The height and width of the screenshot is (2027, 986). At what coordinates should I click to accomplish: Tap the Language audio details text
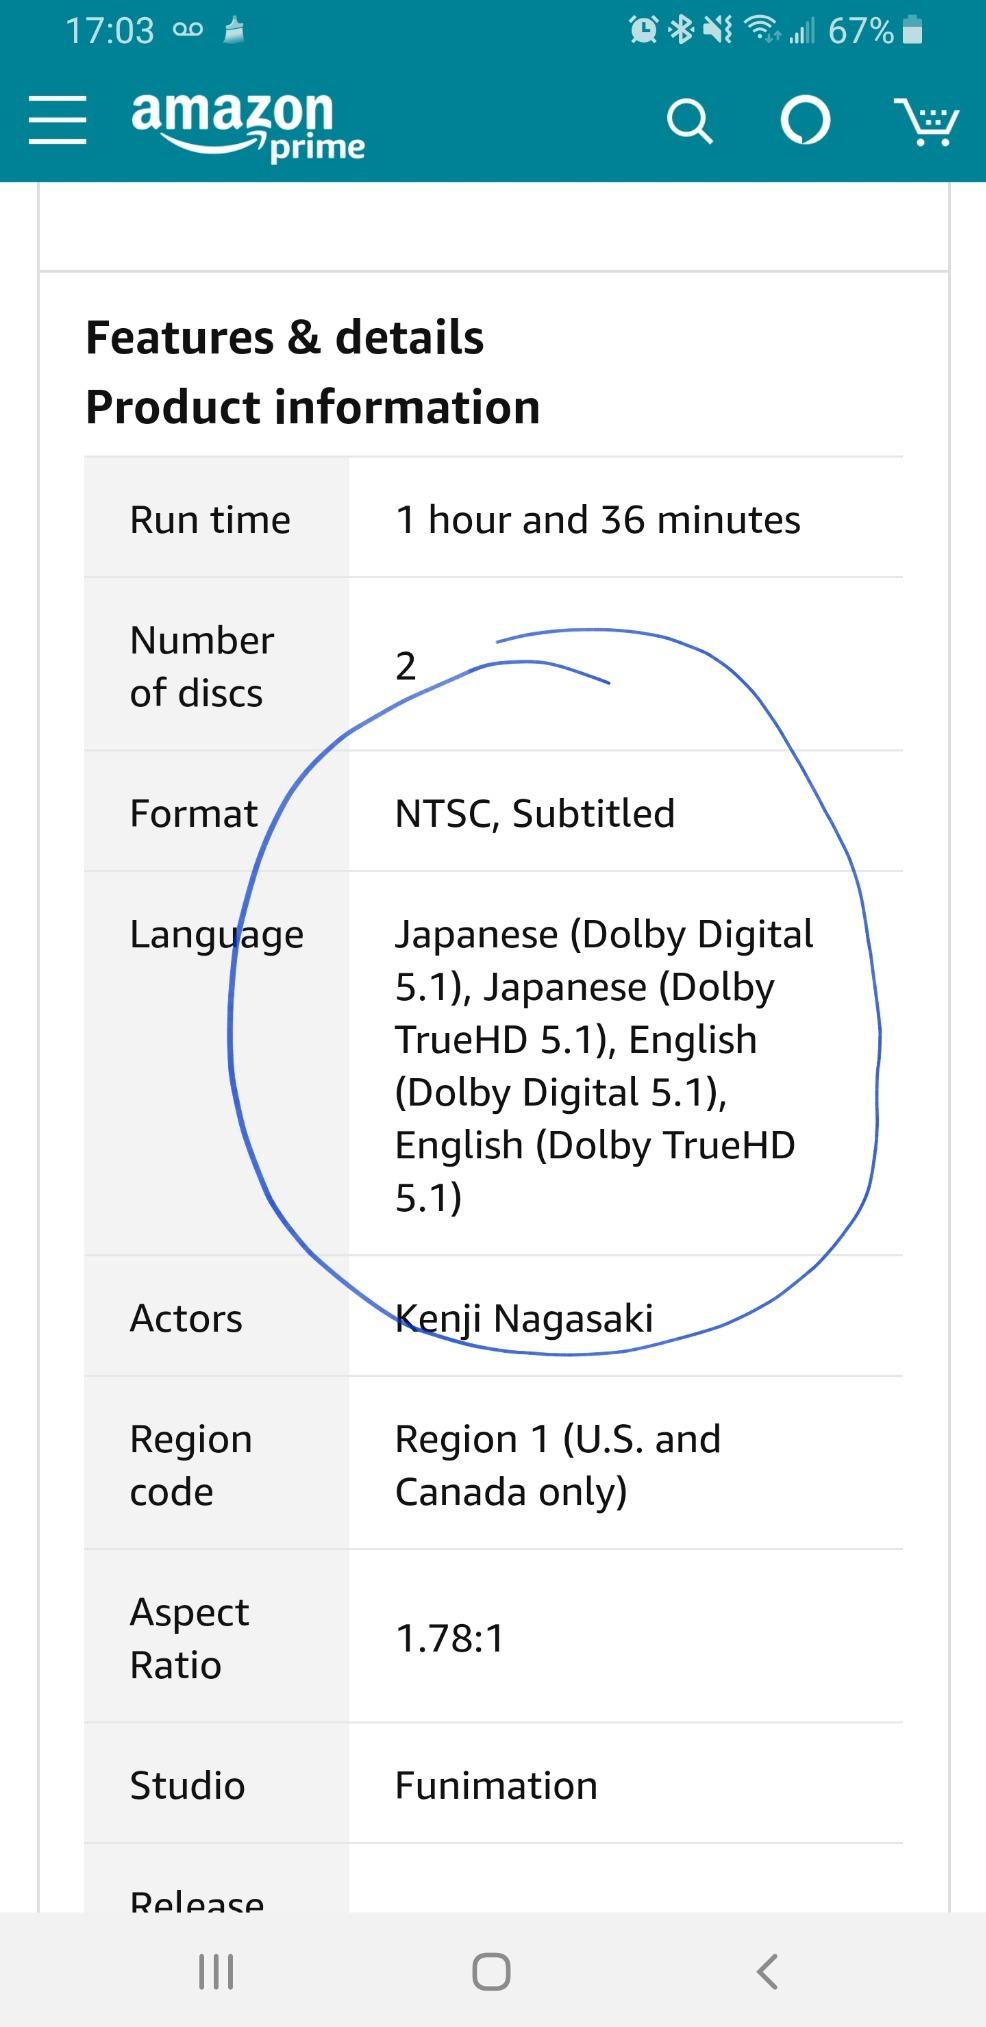pos(604,1065)
